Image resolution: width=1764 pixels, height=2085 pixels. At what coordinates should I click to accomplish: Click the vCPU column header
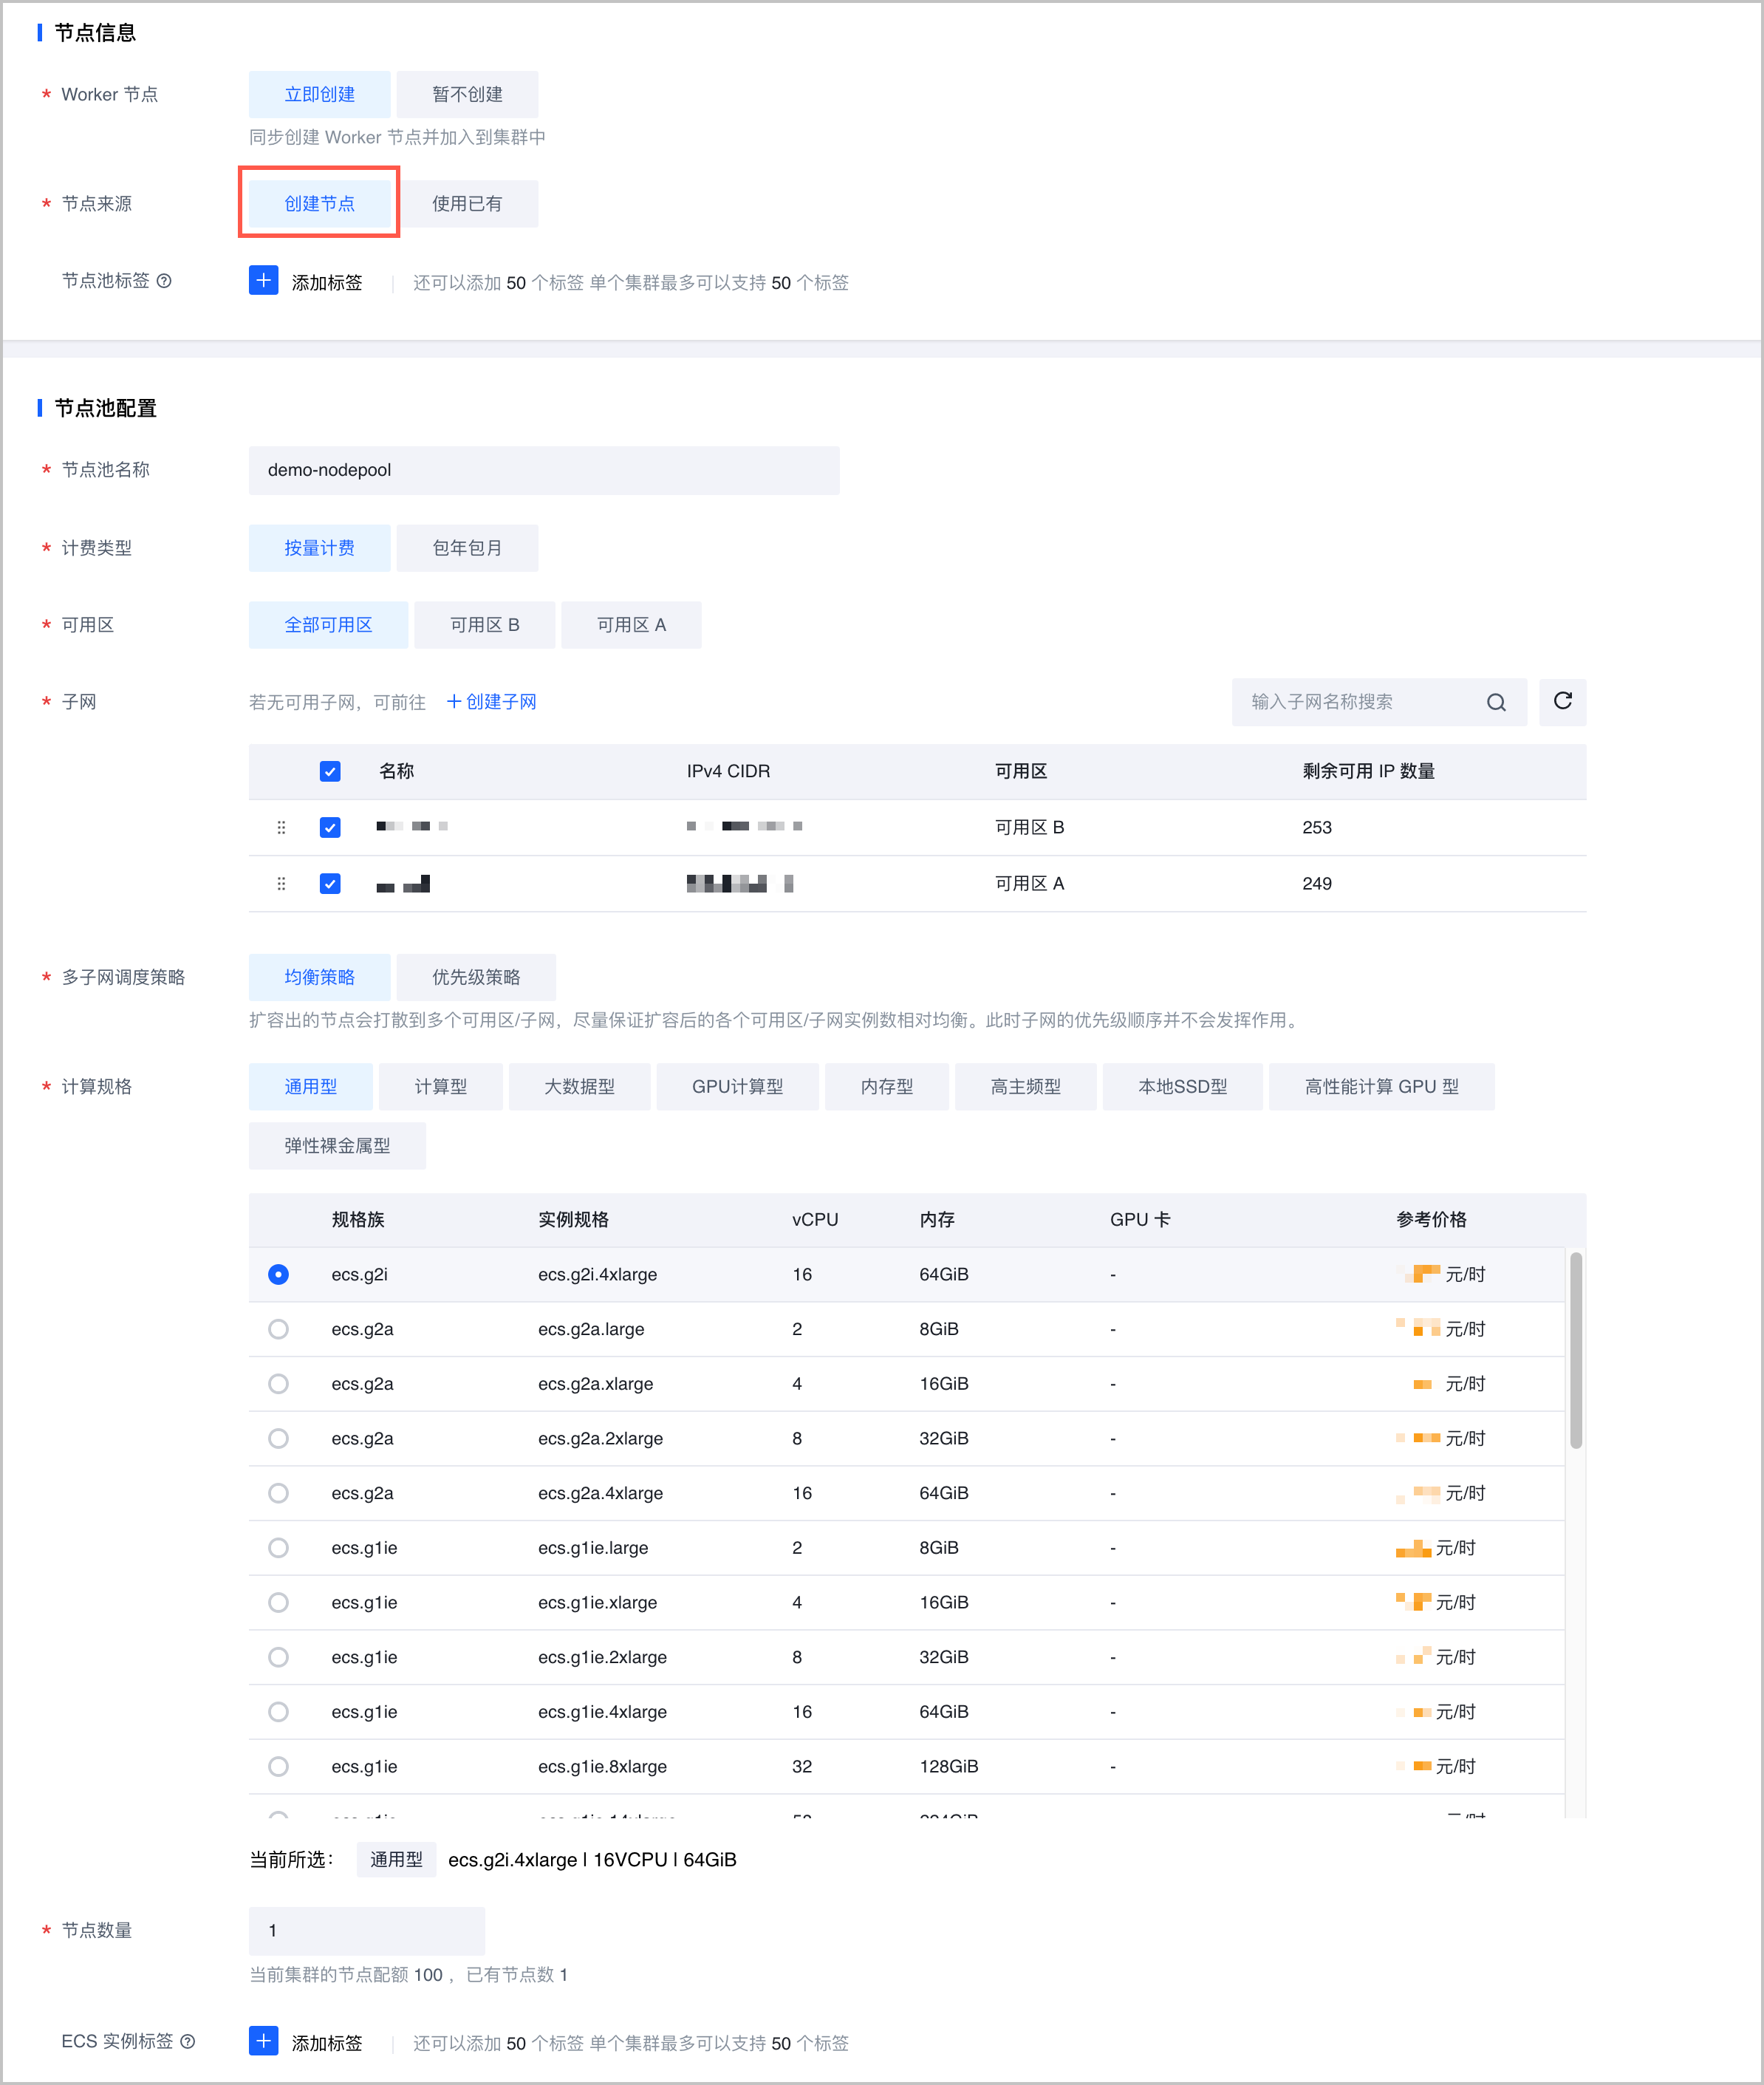point(815,1220)
